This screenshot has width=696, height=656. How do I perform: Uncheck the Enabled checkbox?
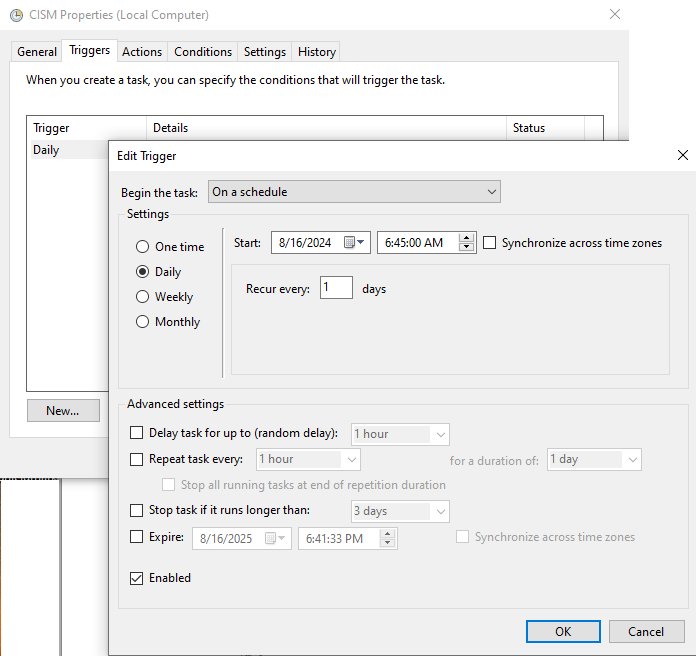(137, 578)
